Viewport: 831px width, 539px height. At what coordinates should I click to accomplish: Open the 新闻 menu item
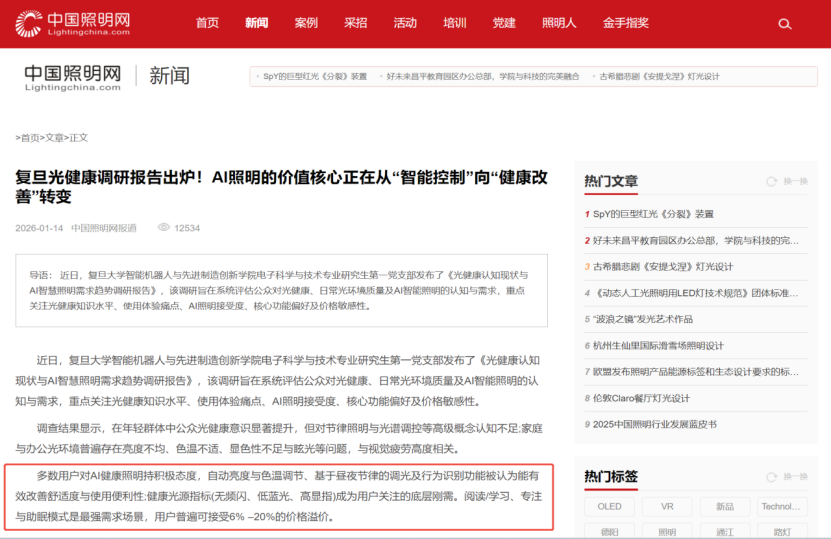[257, 23]
